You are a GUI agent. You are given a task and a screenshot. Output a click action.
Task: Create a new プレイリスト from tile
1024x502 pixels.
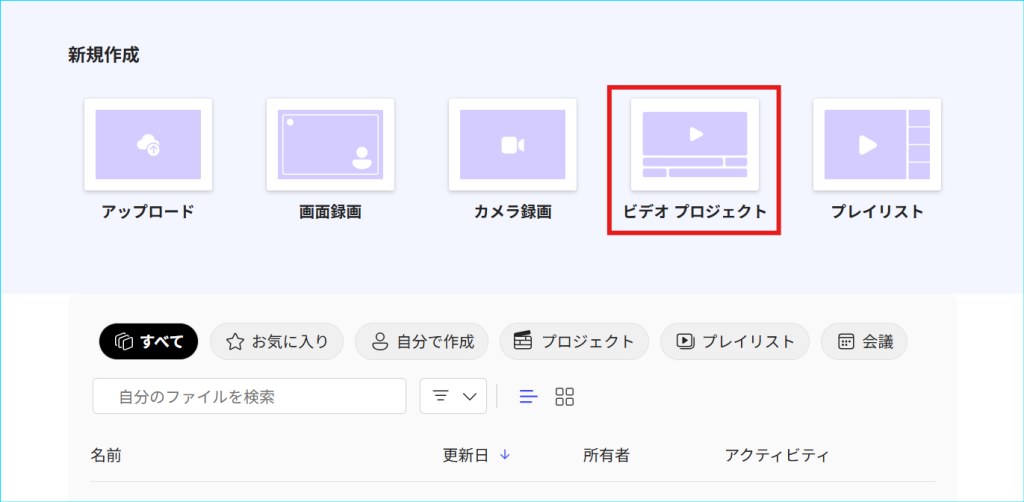876,145
